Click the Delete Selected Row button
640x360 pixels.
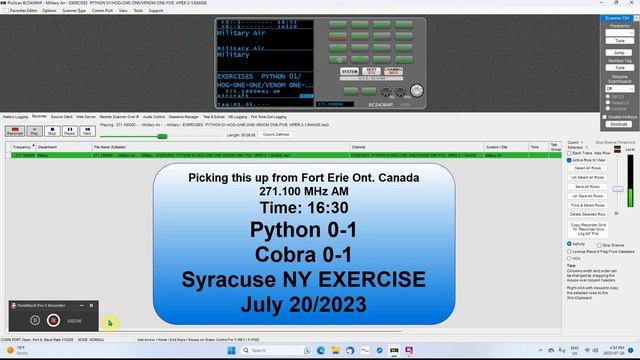pos(587,214)
